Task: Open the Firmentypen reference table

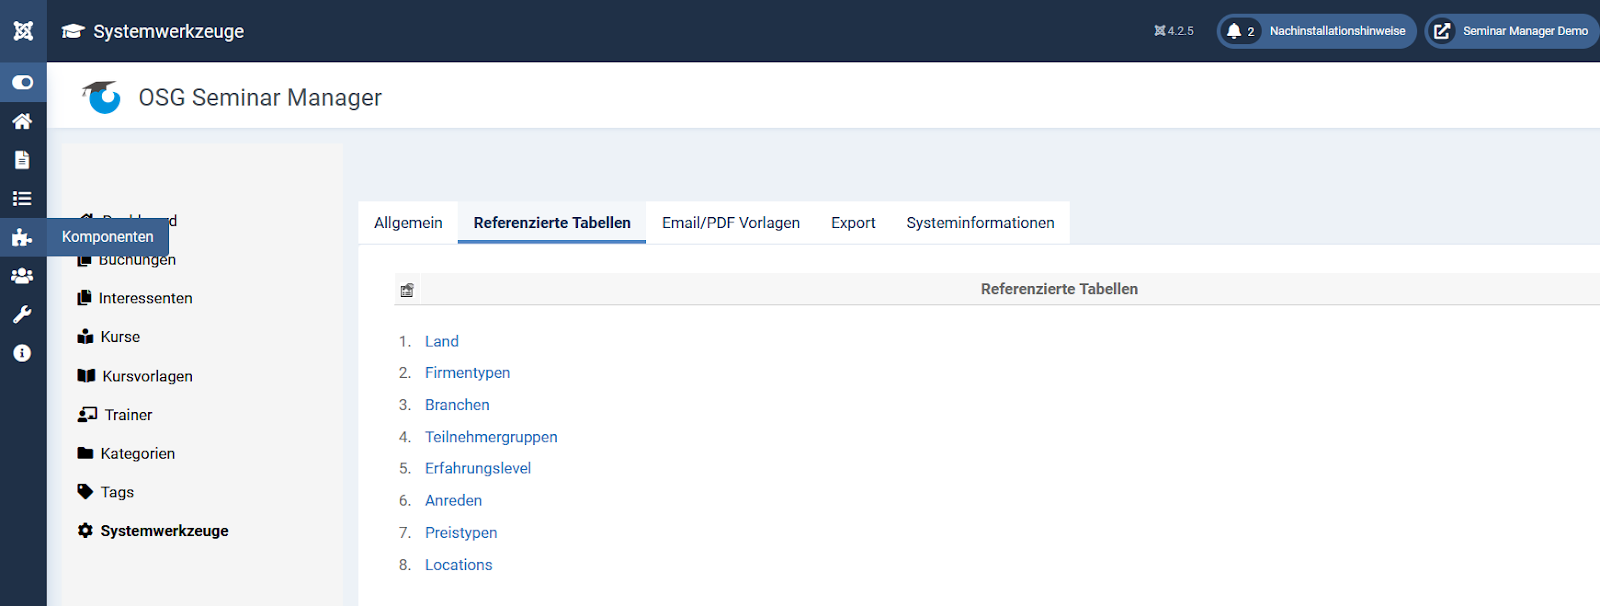Action: (467, 373)
